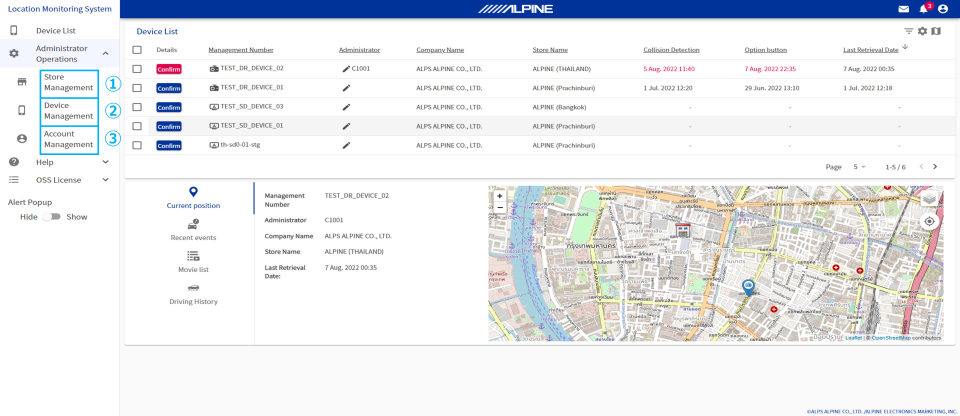The width and height of the screenshot is (960, 416).
Task: Collapse the Administrator Operations menu
Action: point(105,54)
